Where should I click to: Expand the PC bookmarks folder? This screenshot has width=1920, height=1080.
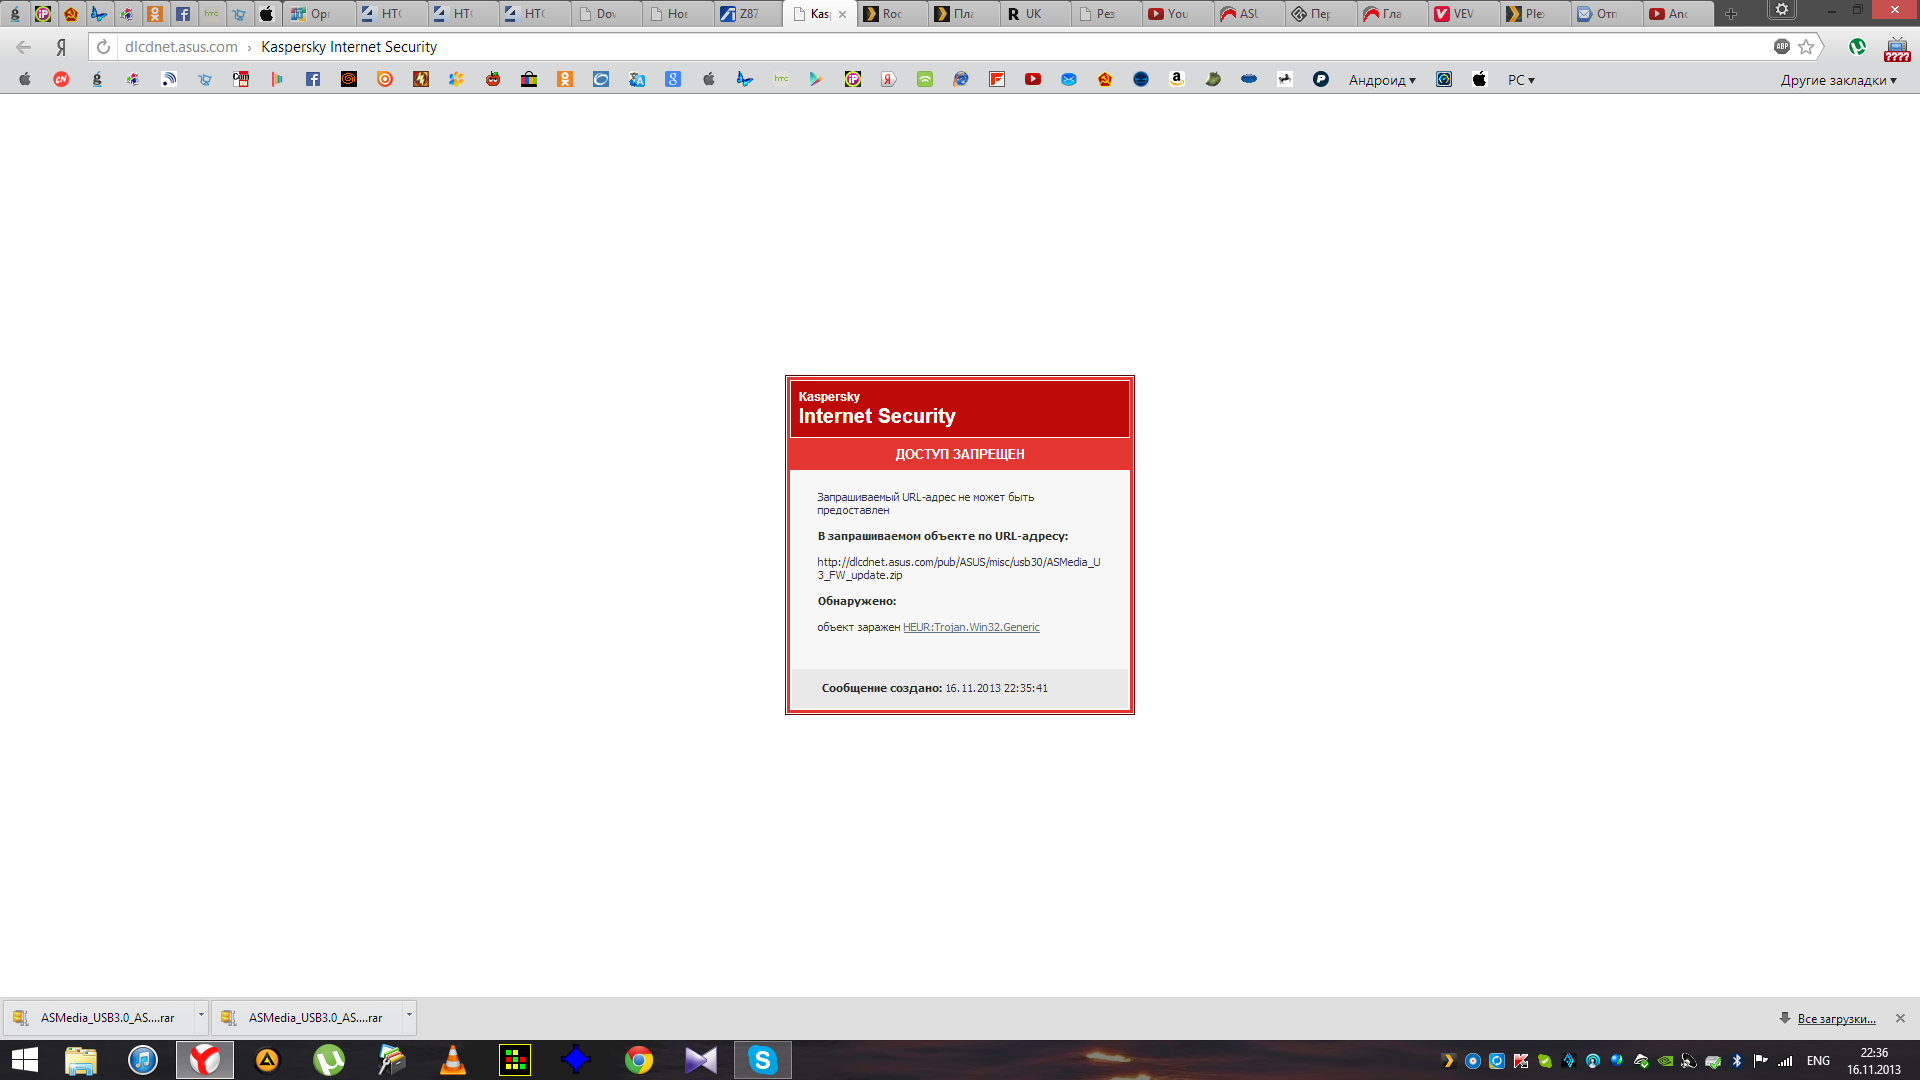(x=1520, y=80)
